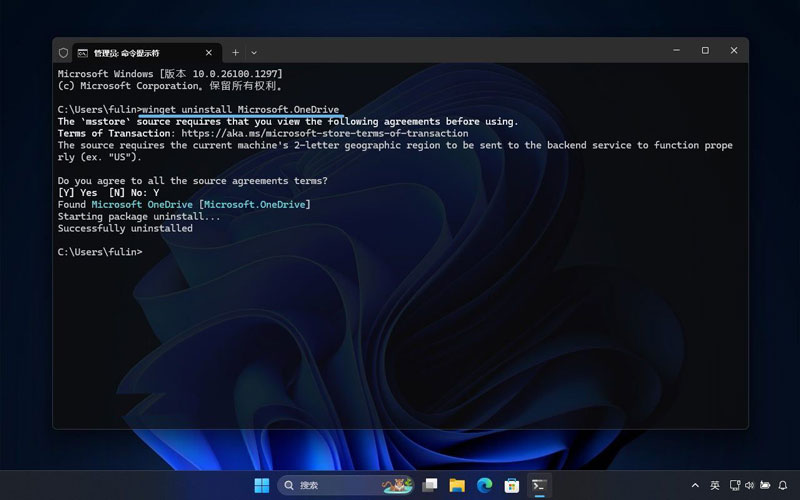Open Microsoft Edge from the taskbar

tap(484, 485)
